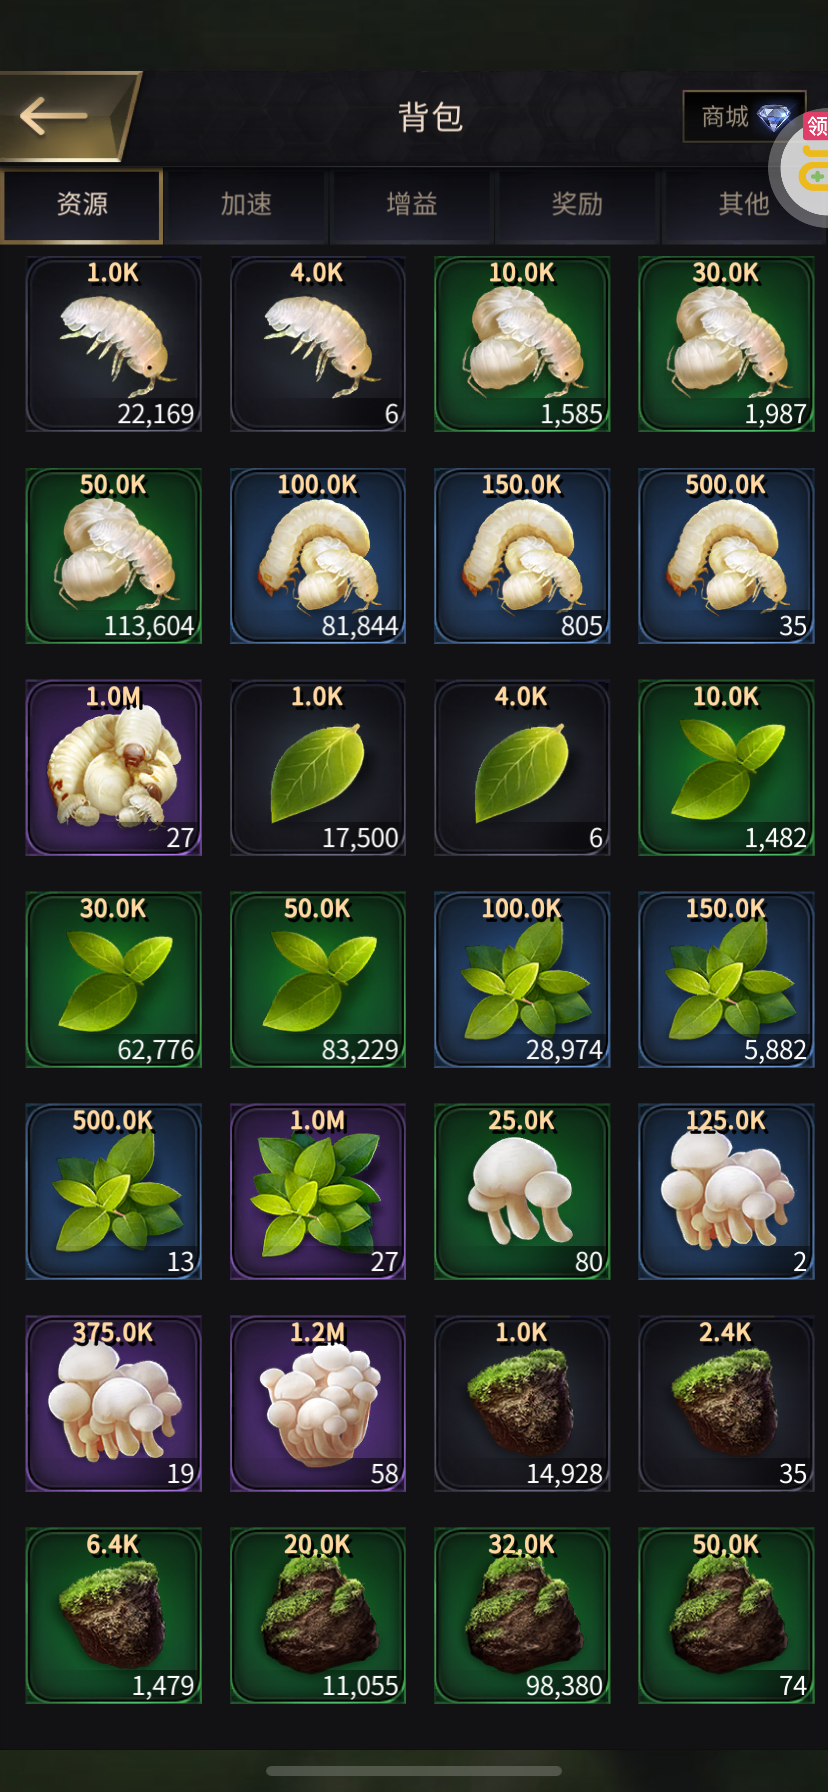
Task: Pick the 1.0M purple leaf item
Action: [x=317, y=1192]
